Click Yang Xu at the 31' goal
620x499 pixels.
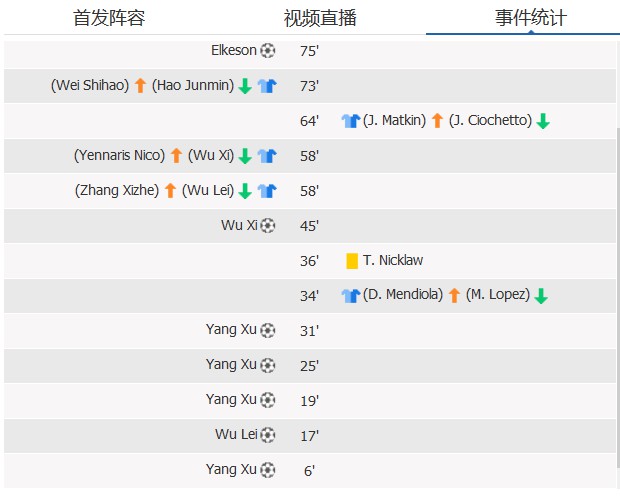[231, 330]
